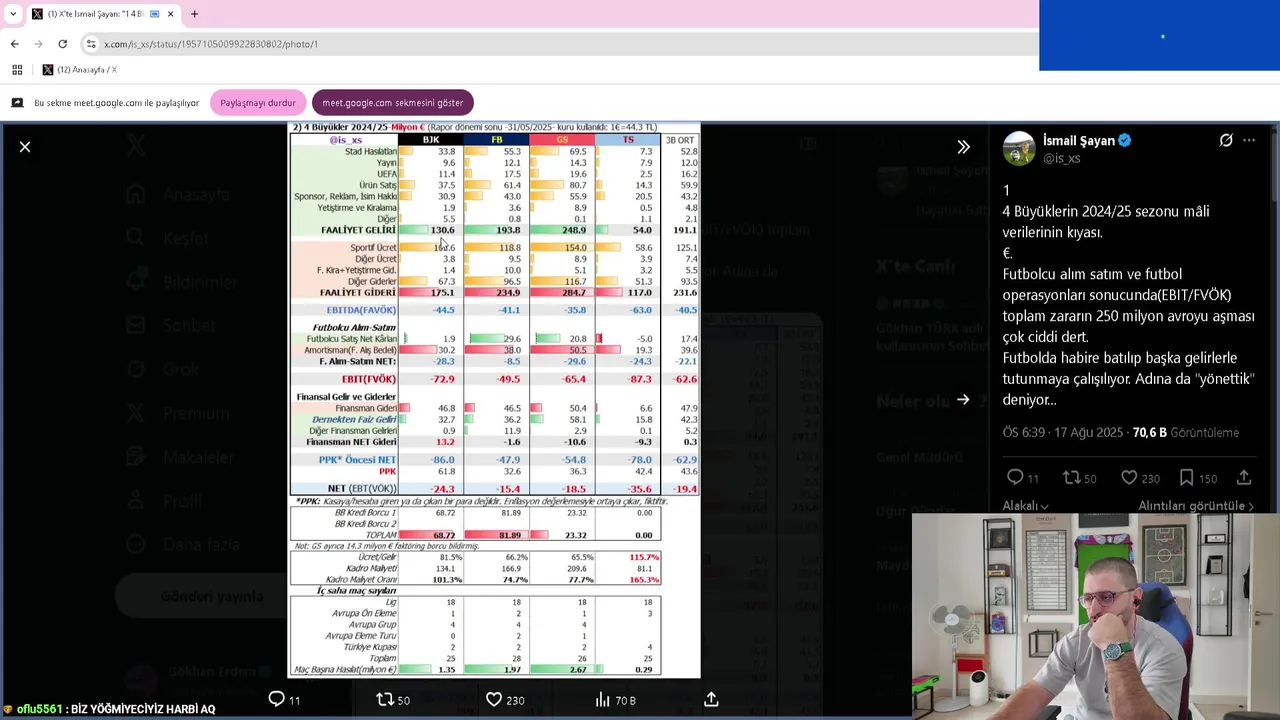Reply icon with 11 in the side panel
Image resolution: width=1280 pixels, height=720 pixels.
pos(1015,478)
